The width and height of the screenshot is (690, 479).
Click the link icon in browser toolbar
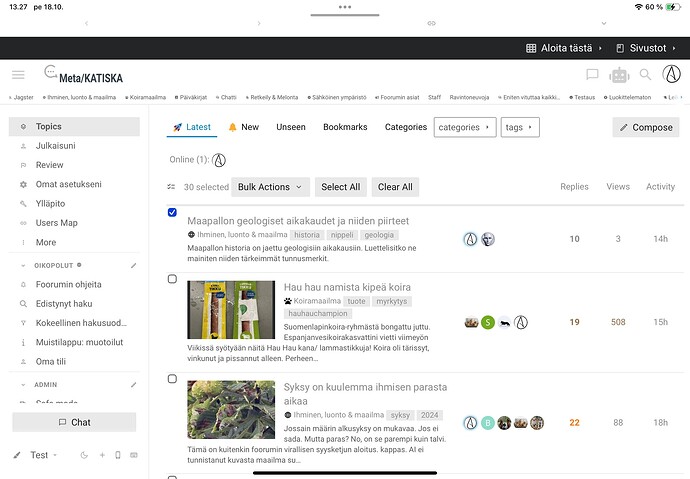tap(431, 23)
